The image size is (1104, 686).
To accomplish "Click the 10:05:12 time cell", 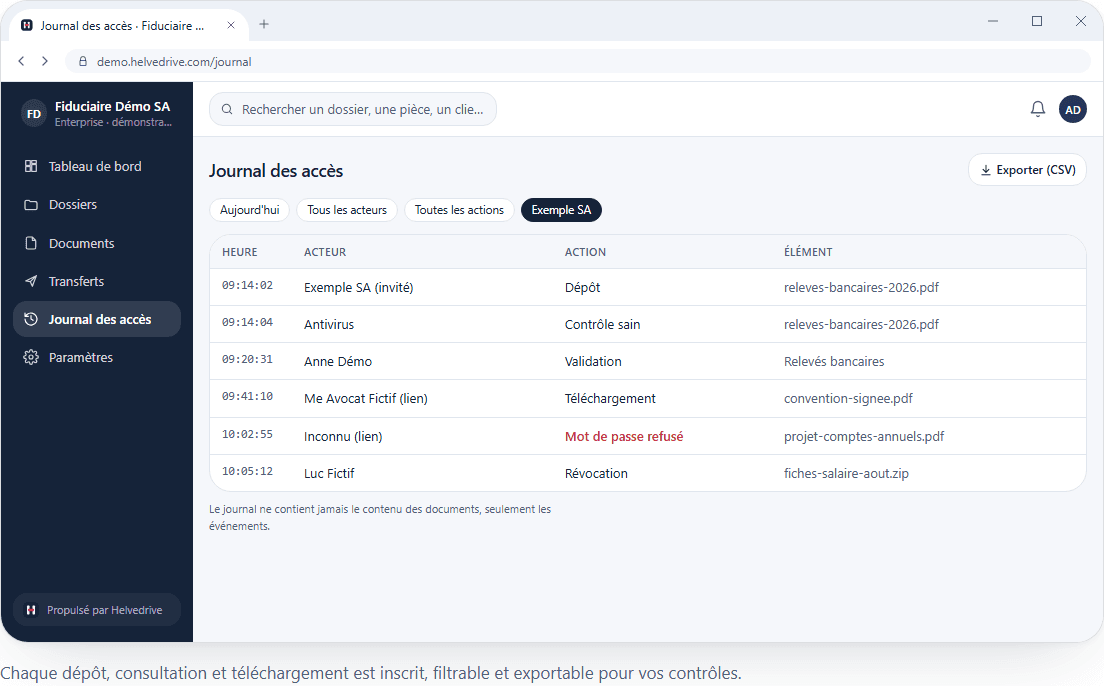I will pyautogui.click(x=247, y=471).
